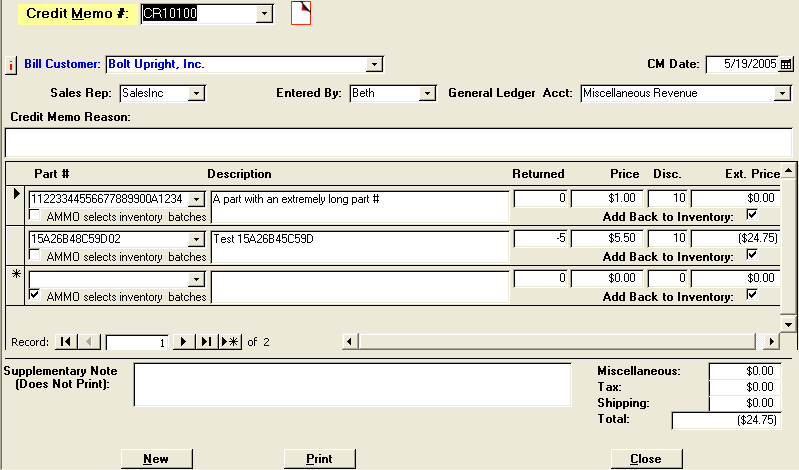Open the Sales Rep dropdown
Viewport: 799px width, 470px height.
coord(196,93)
